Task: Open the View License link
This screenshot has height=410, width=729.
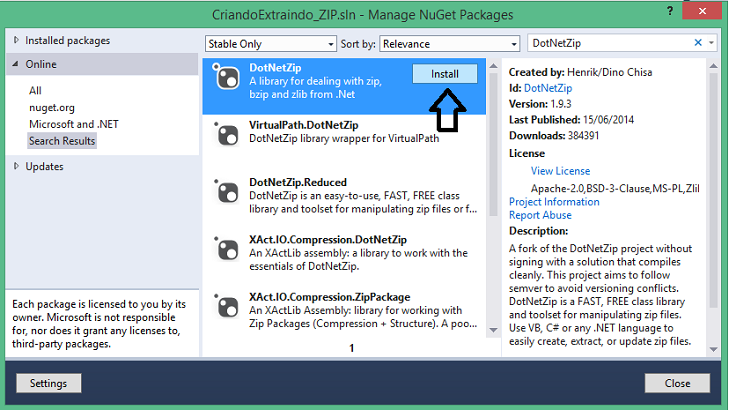Action: (560, 171)
